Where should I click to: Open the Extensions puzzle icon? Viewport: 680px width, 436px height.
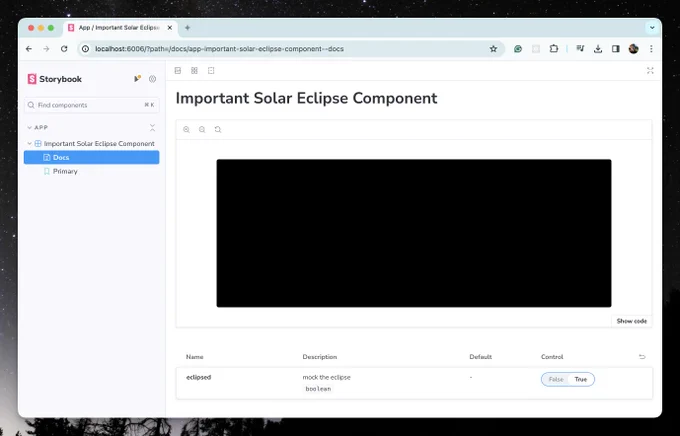click(553, 49)
